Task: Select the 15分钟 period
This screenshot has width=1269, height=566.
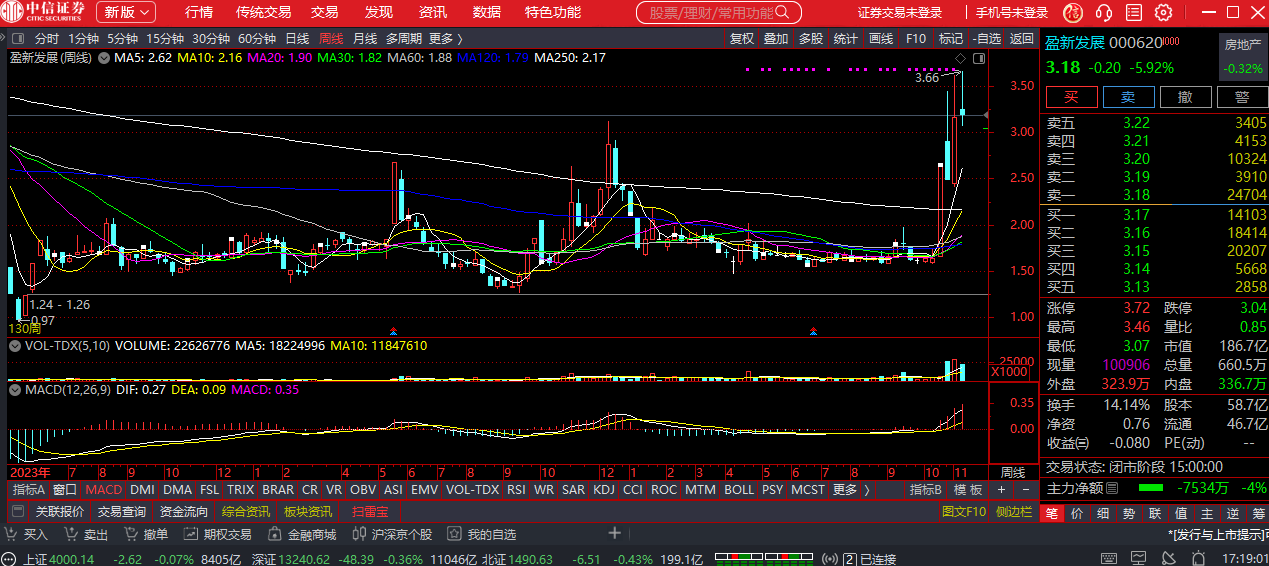Action: click(x=165, y=38)
